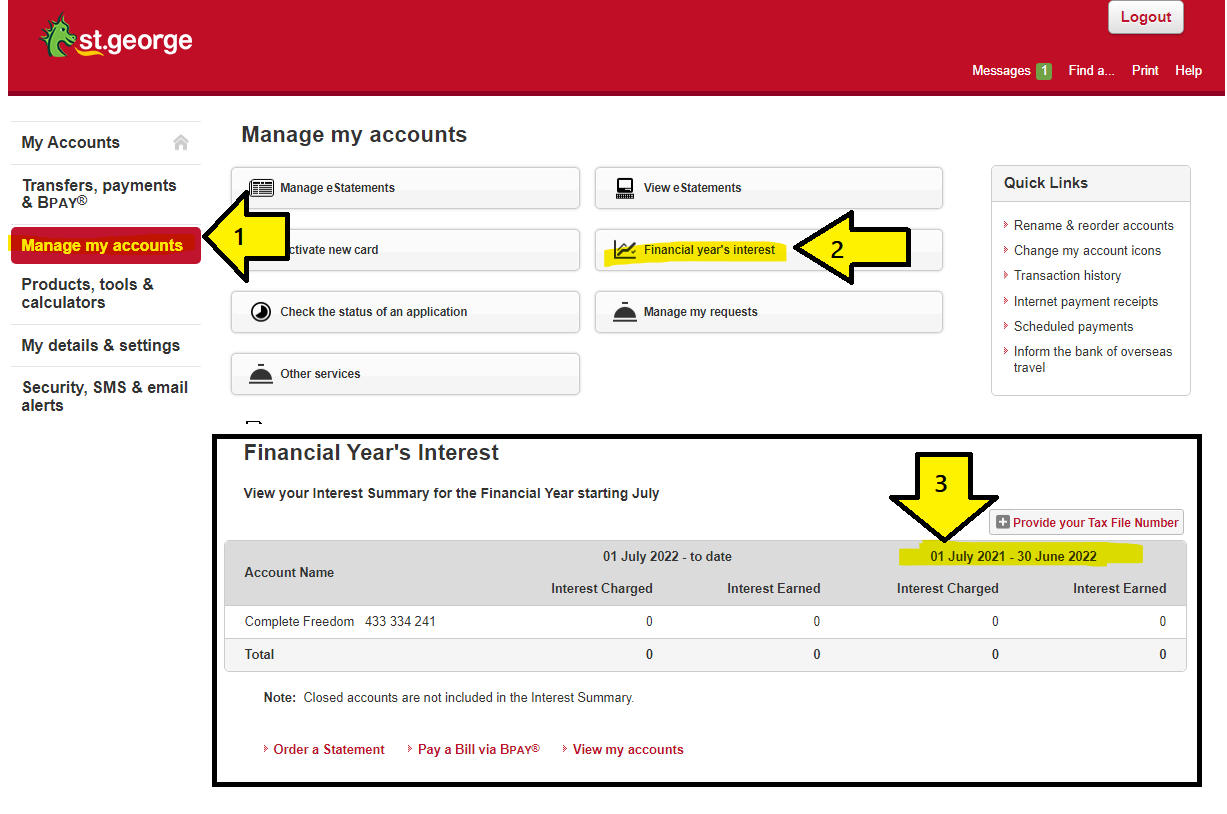The height and width of the screenshot is (814, 1227).
Task: Open Internet payment receipts link
Action: [1086, 301]
